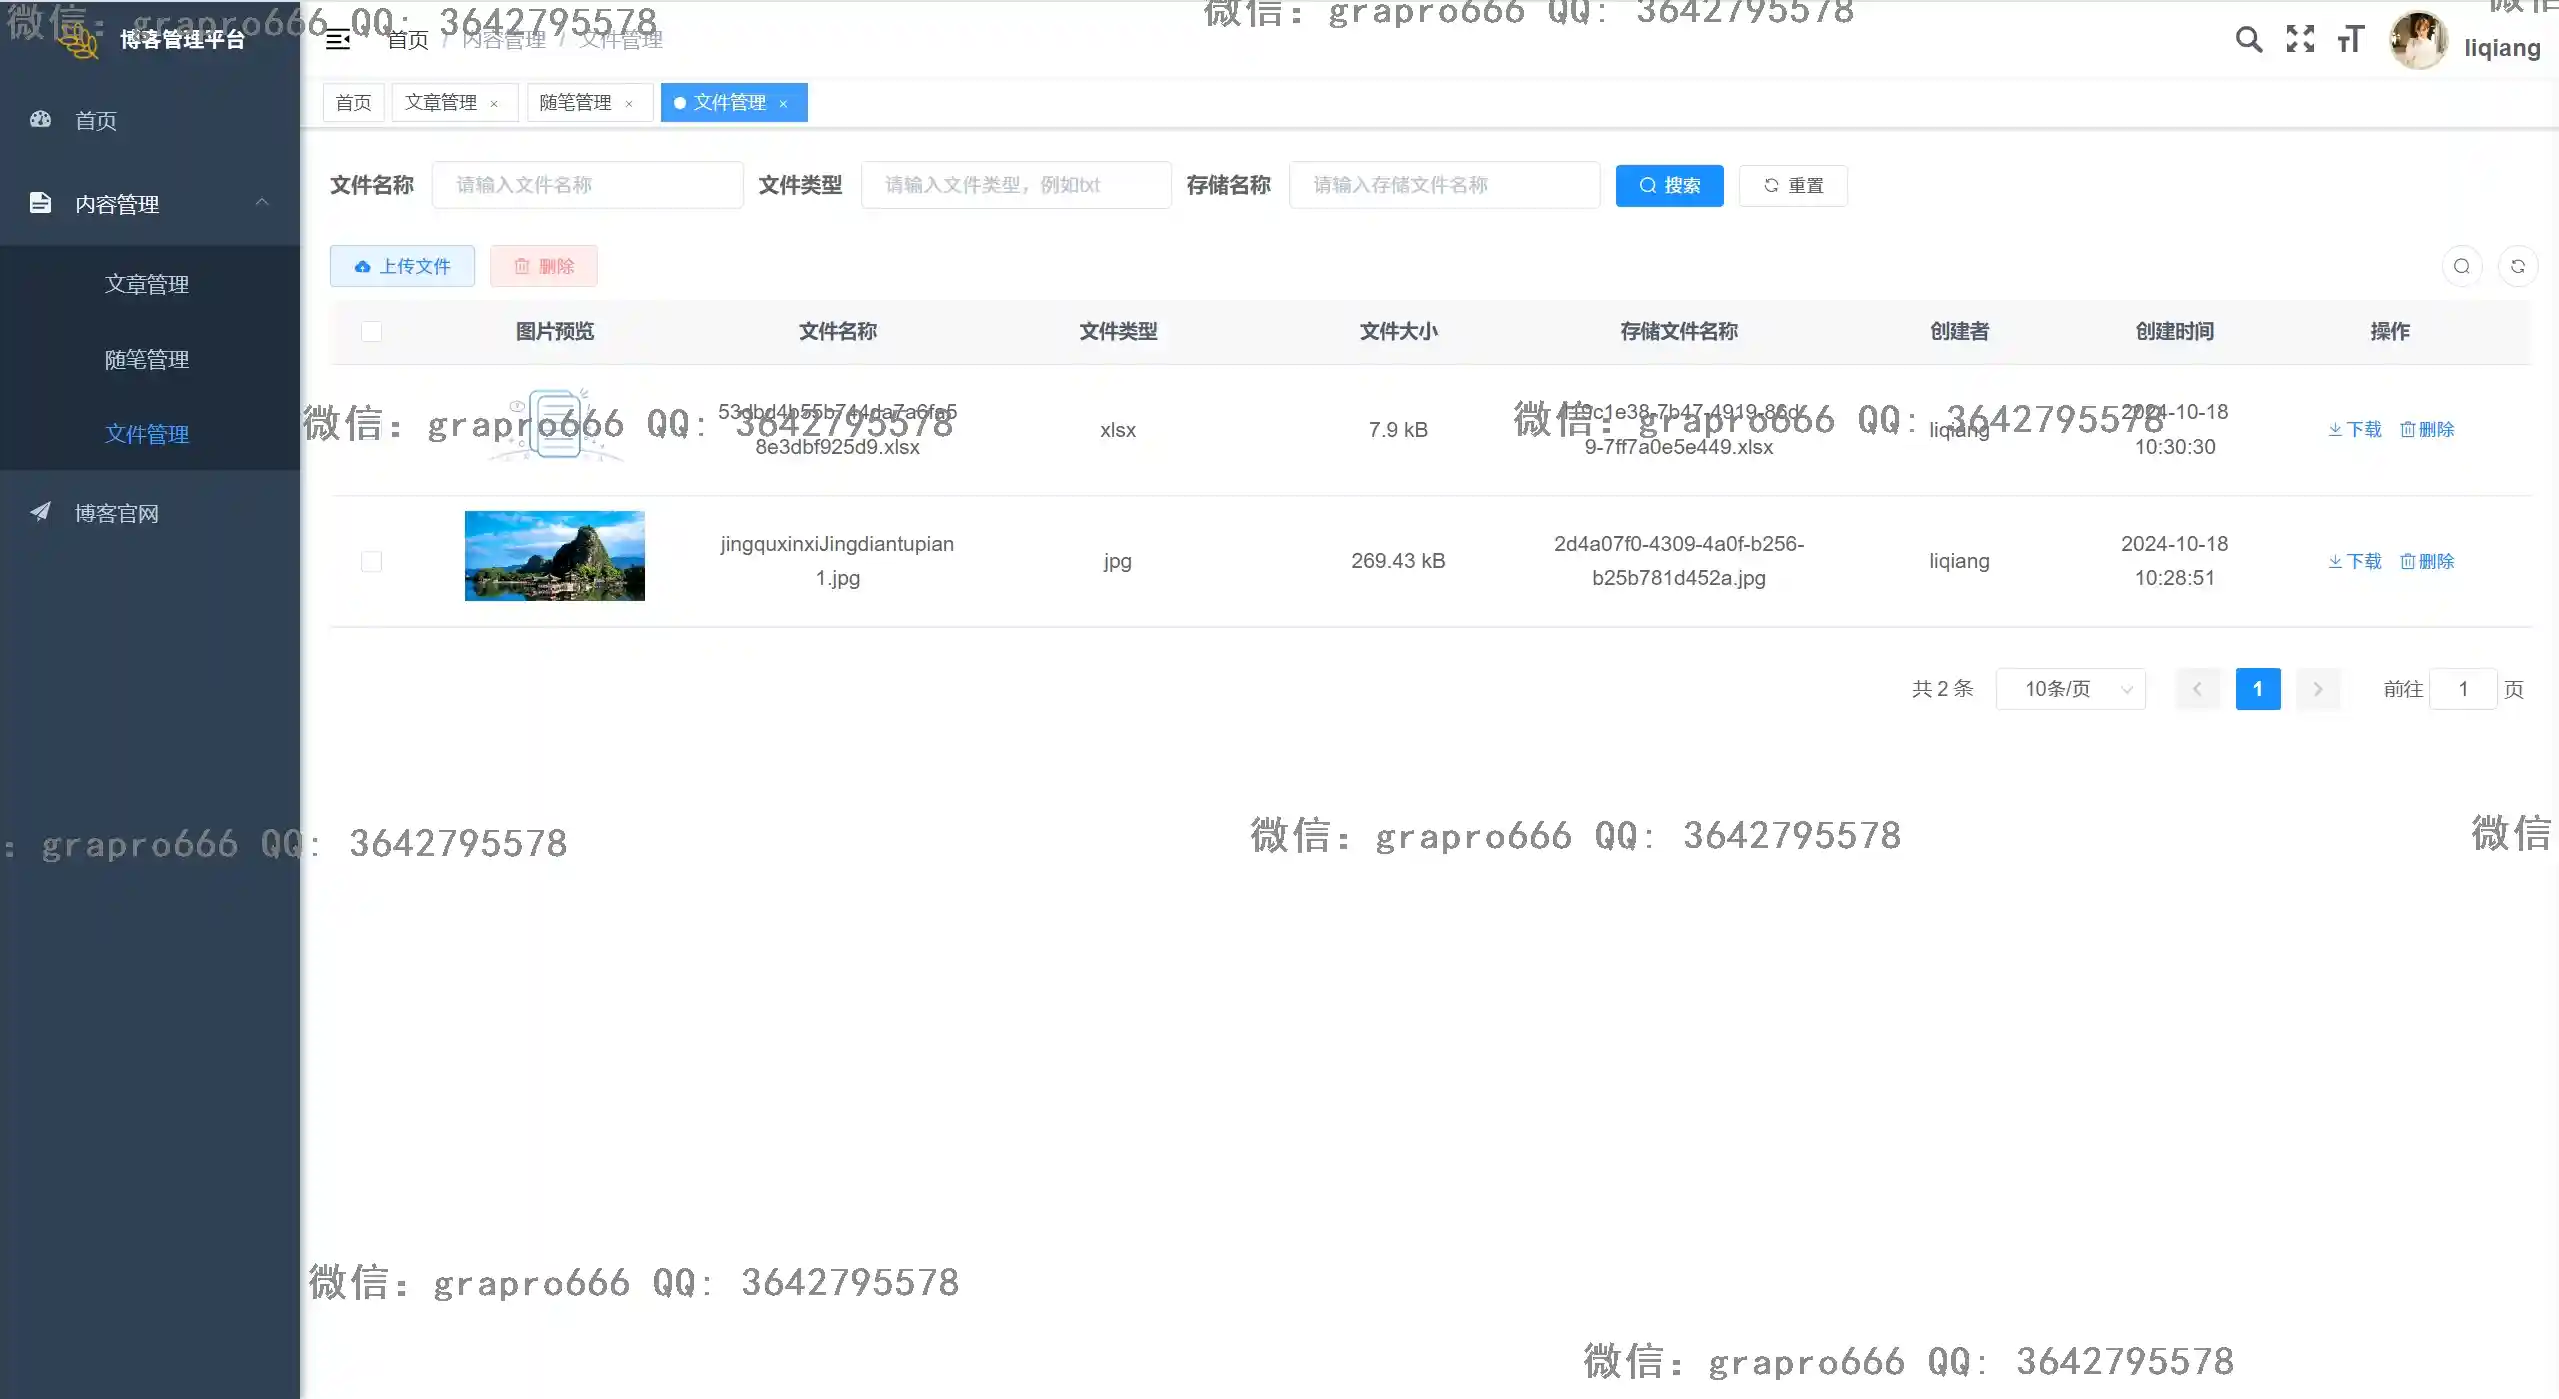Open the global search magnifier in top bar
Screen dimensions: 2559x1399
(x=2248, y=39)
